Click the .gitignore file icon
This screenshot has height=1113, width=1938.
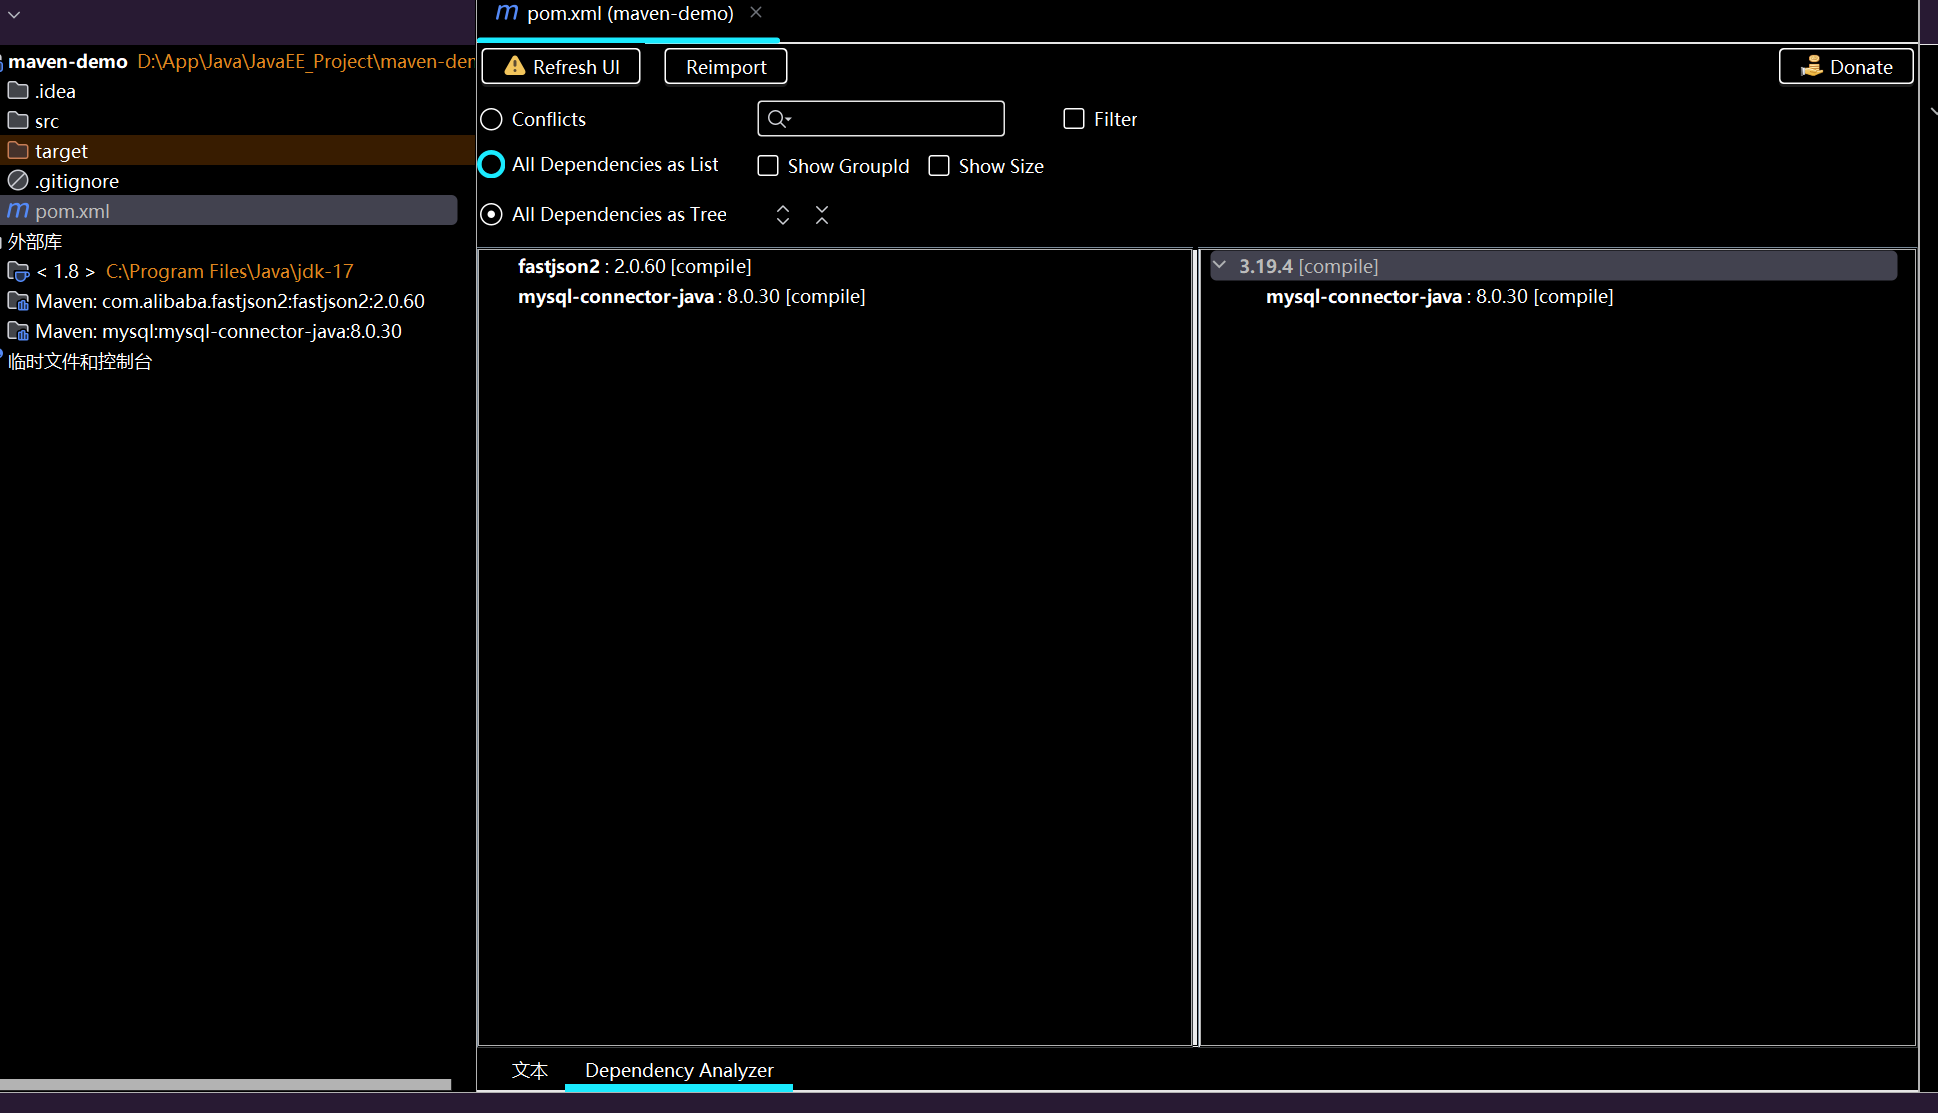click(18, 181)
